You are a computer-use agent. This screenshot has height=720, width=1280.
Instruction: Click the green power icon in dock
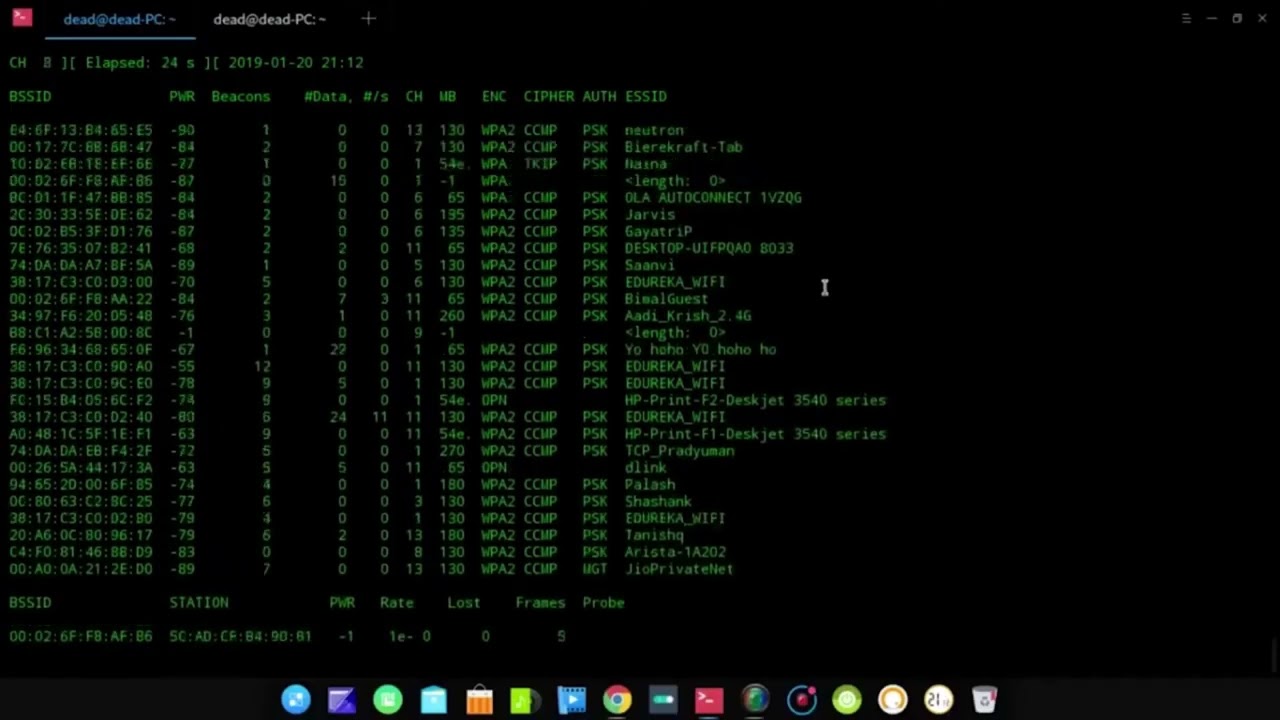pos(847,700)
